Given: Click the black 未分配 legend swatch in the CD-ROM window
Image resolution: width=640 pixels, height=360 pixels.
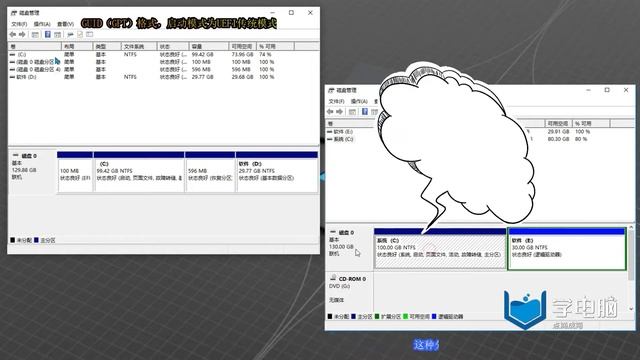Looking at the screenshot, I should pyautogui.click(x=330, y=316).
